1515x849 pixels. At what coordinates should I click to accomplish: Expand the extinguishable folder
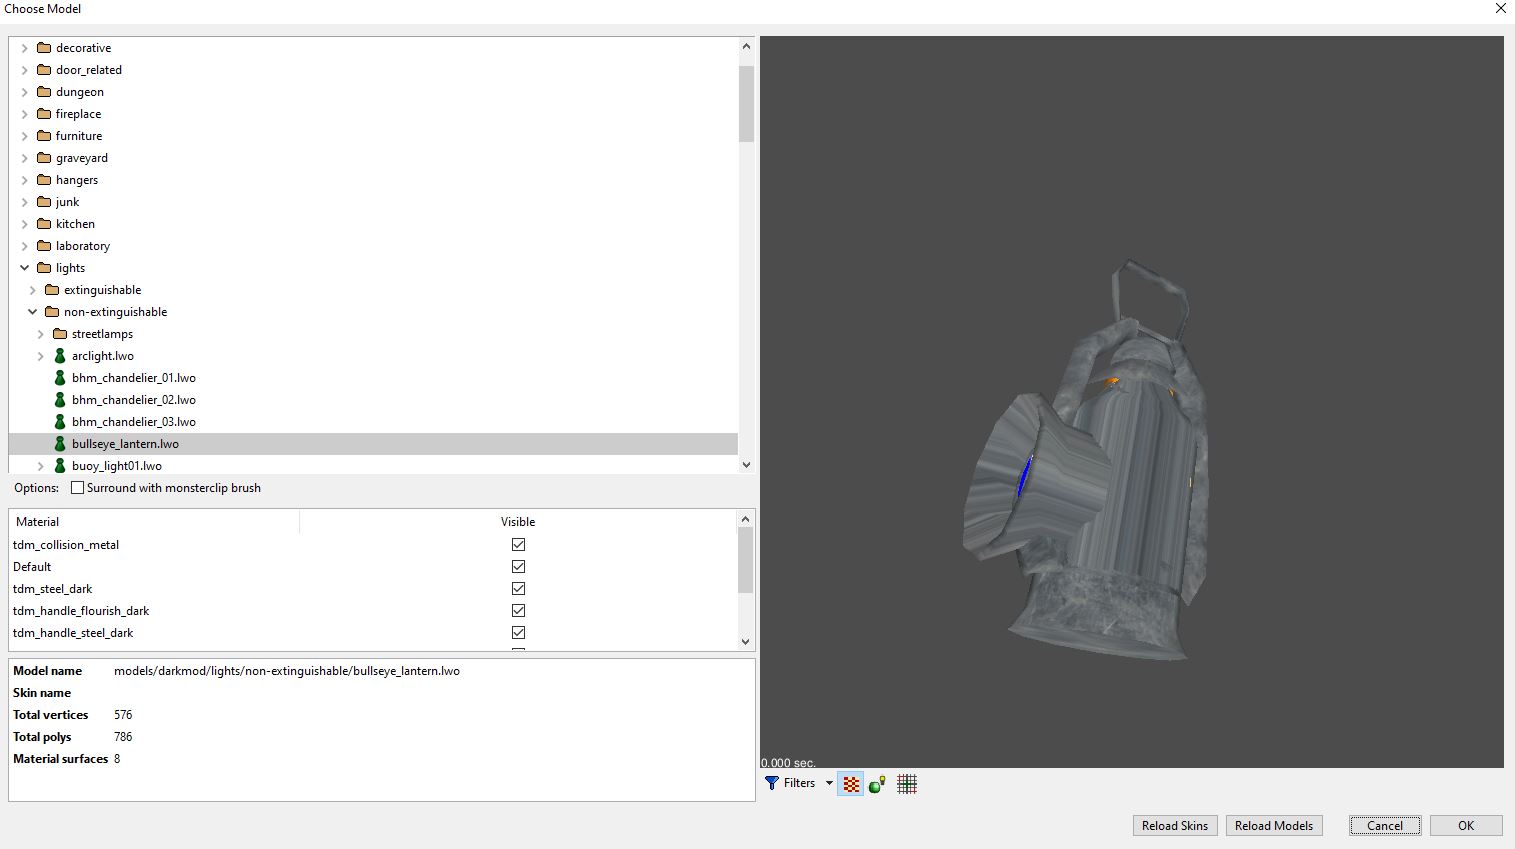click(33, 290)
